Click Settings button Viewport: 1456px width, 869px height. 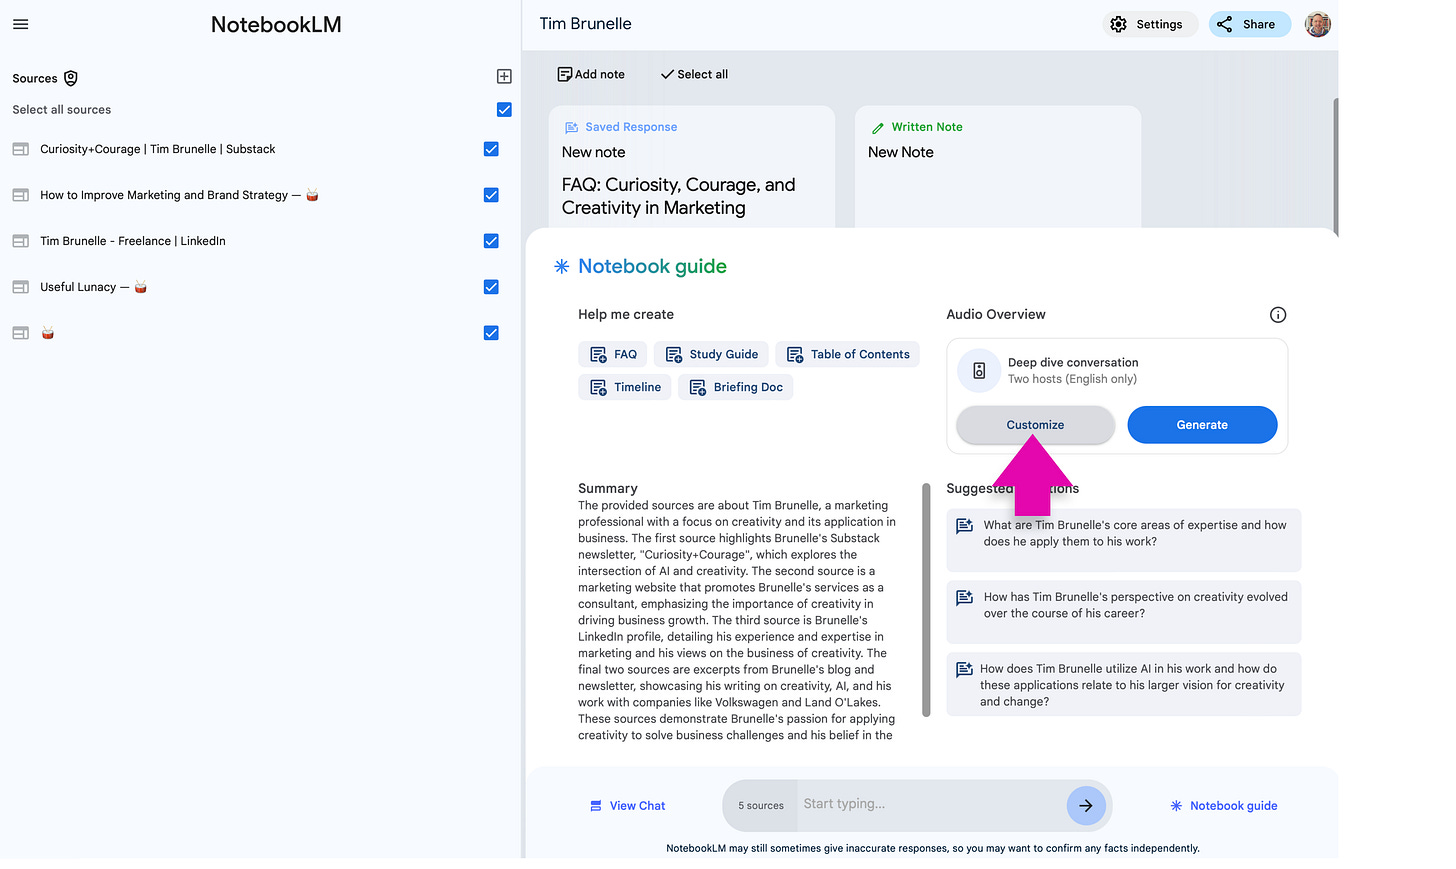pos(1150,24)
